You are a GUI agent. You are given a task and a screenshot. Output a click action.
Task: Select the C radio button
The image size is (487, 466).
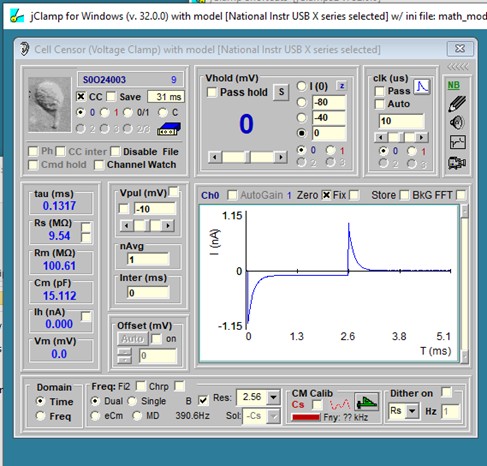[x=163, y=112]
